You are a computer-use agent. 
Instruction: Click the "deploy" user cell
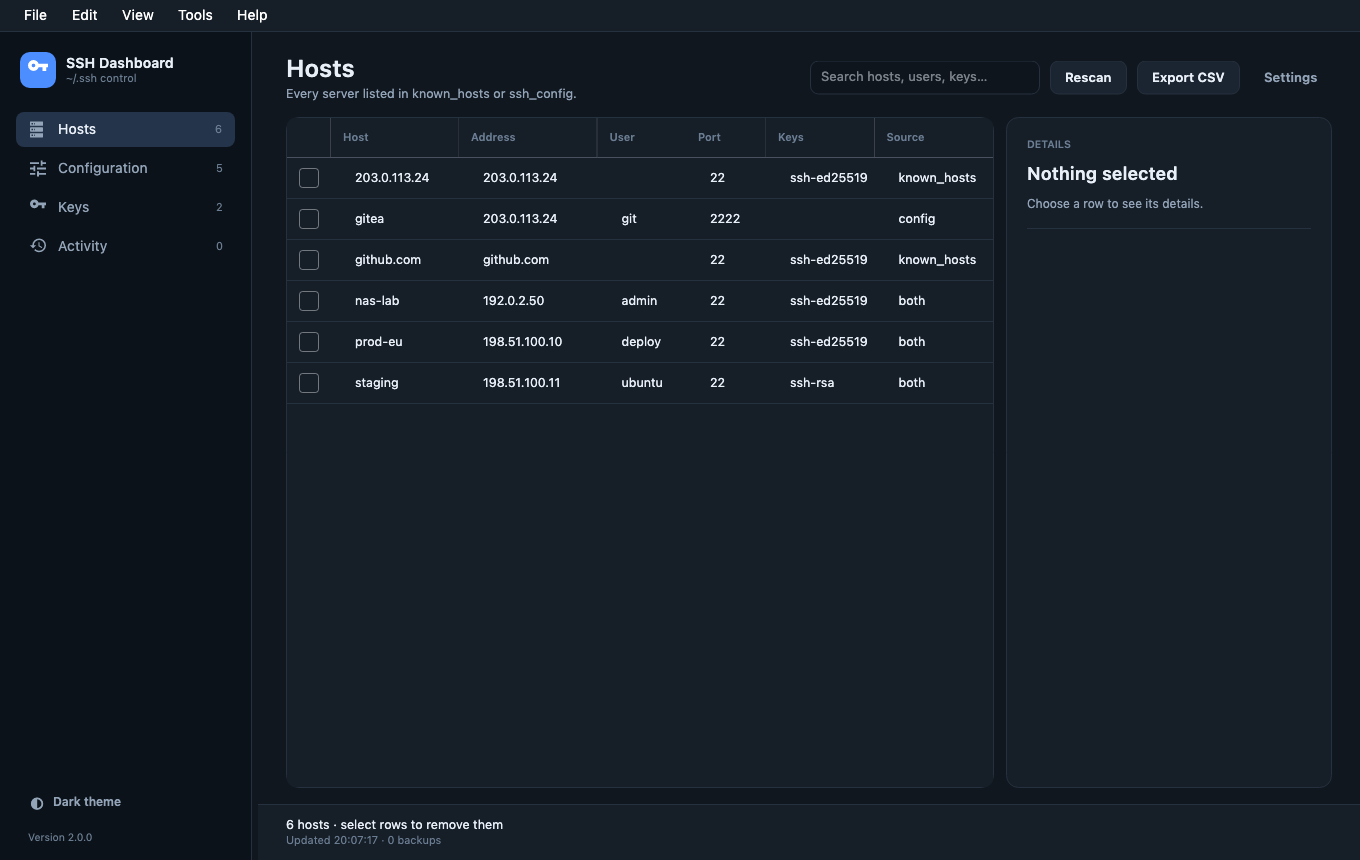(641, 342)
